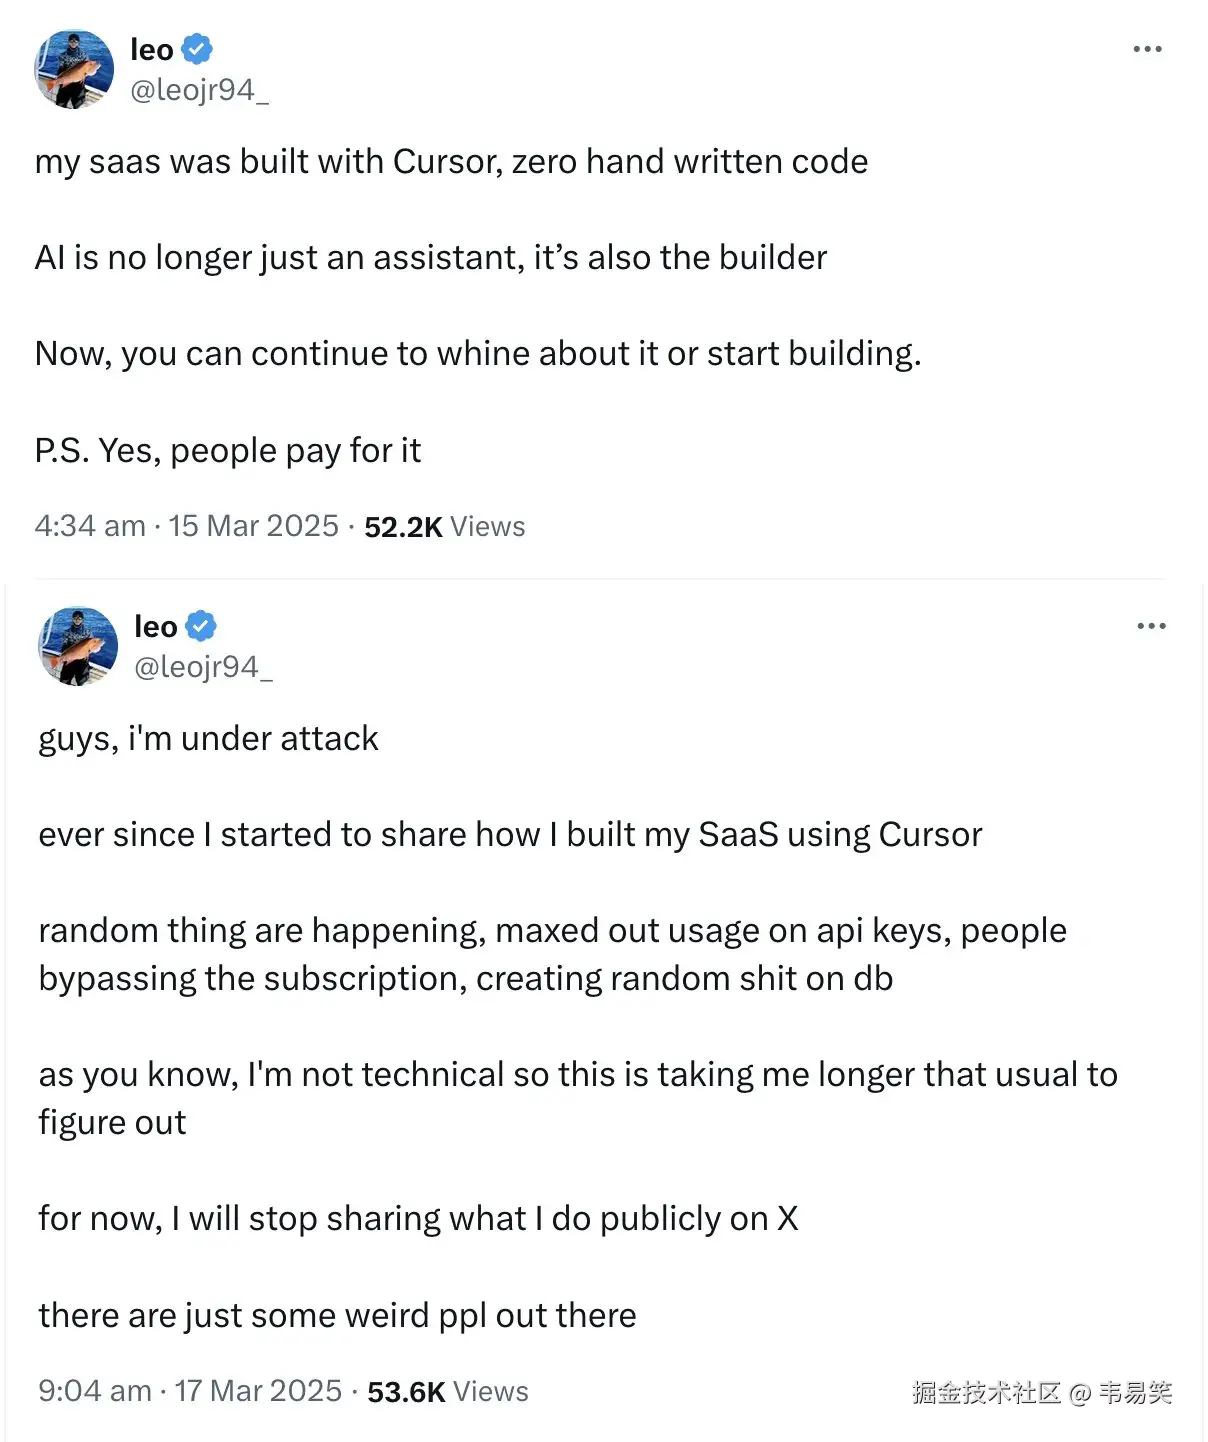This screenshot has height=1442, width=1208.
Task: Open the @leojr94_ handle in the first tweet
Action: tap(199, 90)
